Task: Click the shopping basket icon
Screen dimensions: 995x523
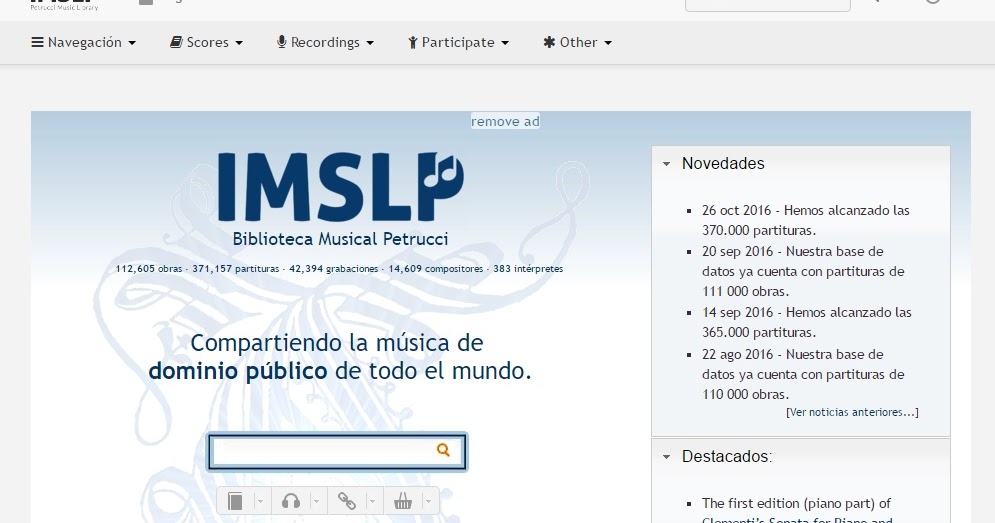Action: pyautogui.click(x=402, y=501)
